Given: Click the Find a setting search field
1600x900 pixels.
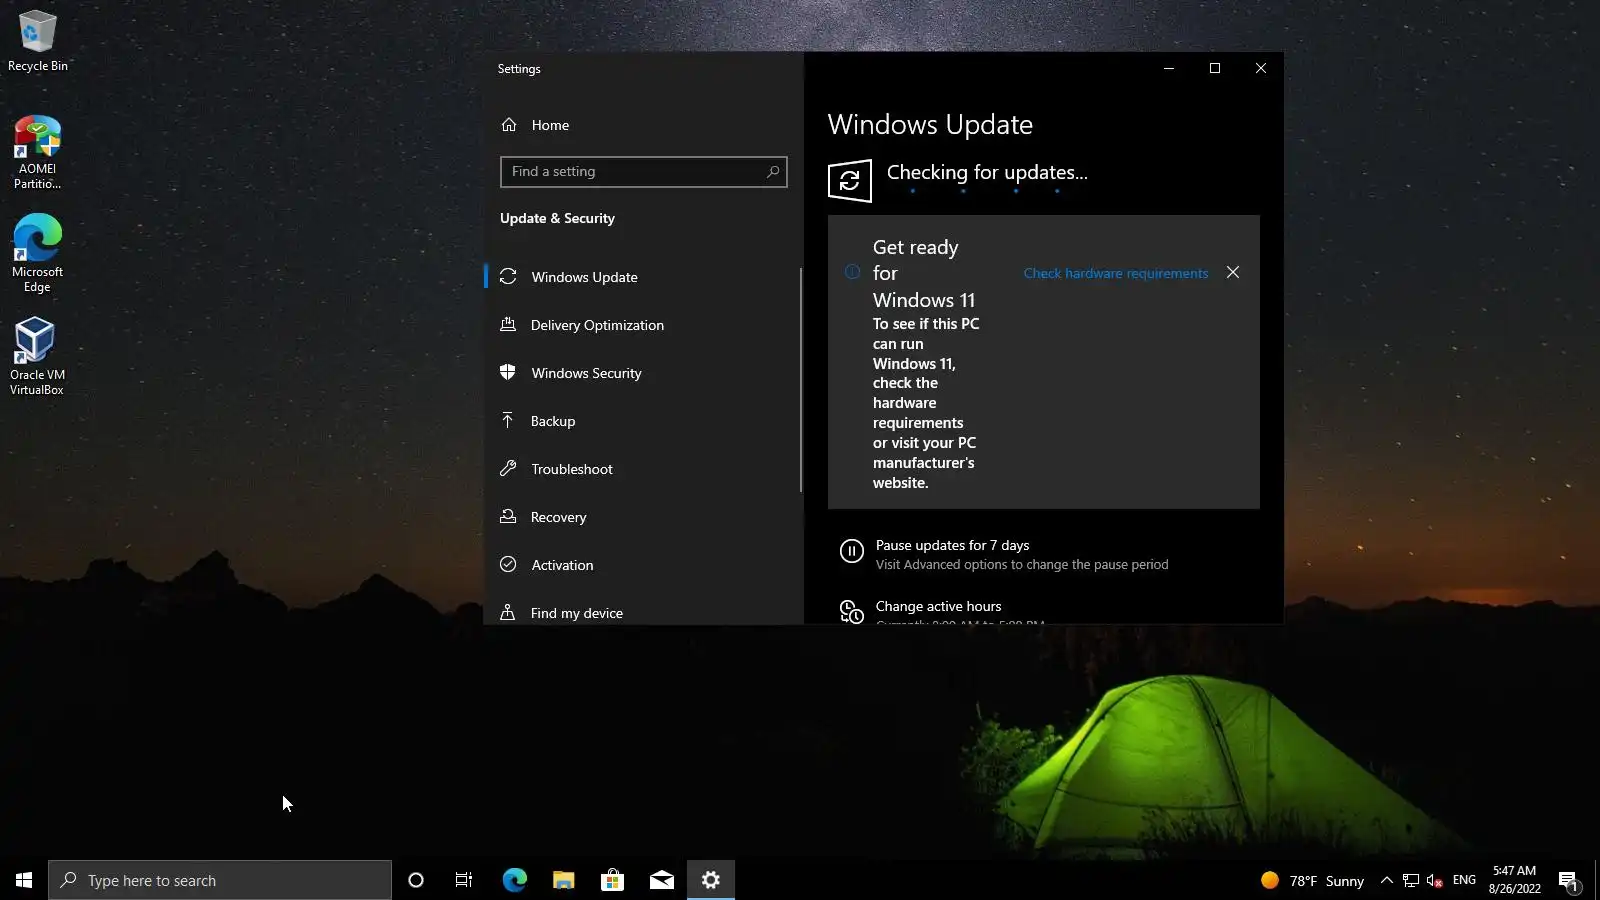Looking at the screenshot, I should (x=643, y=172).
